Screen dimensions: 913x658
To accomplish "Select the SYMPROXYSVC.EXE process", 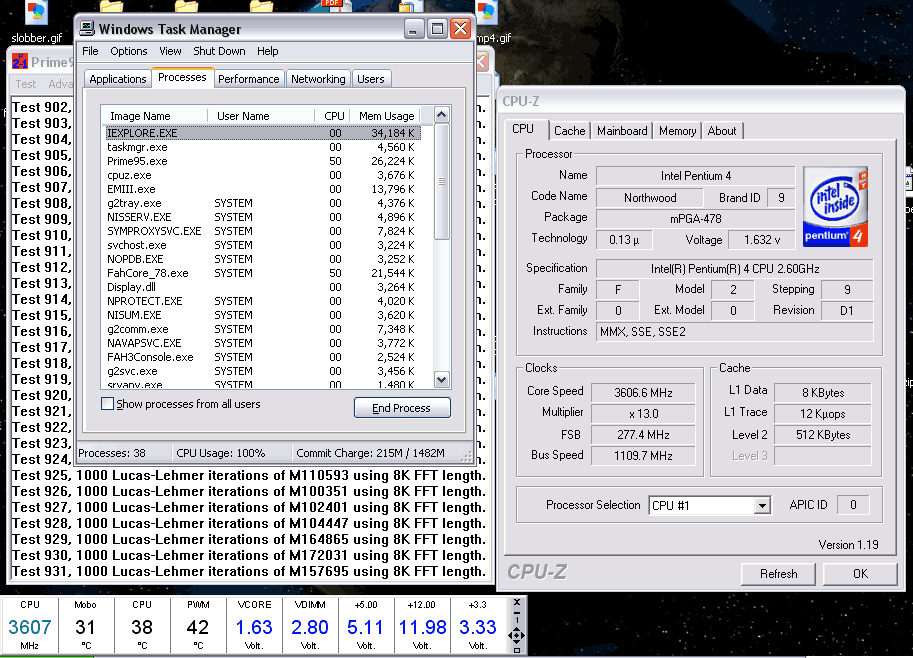I will pos(262,231).
